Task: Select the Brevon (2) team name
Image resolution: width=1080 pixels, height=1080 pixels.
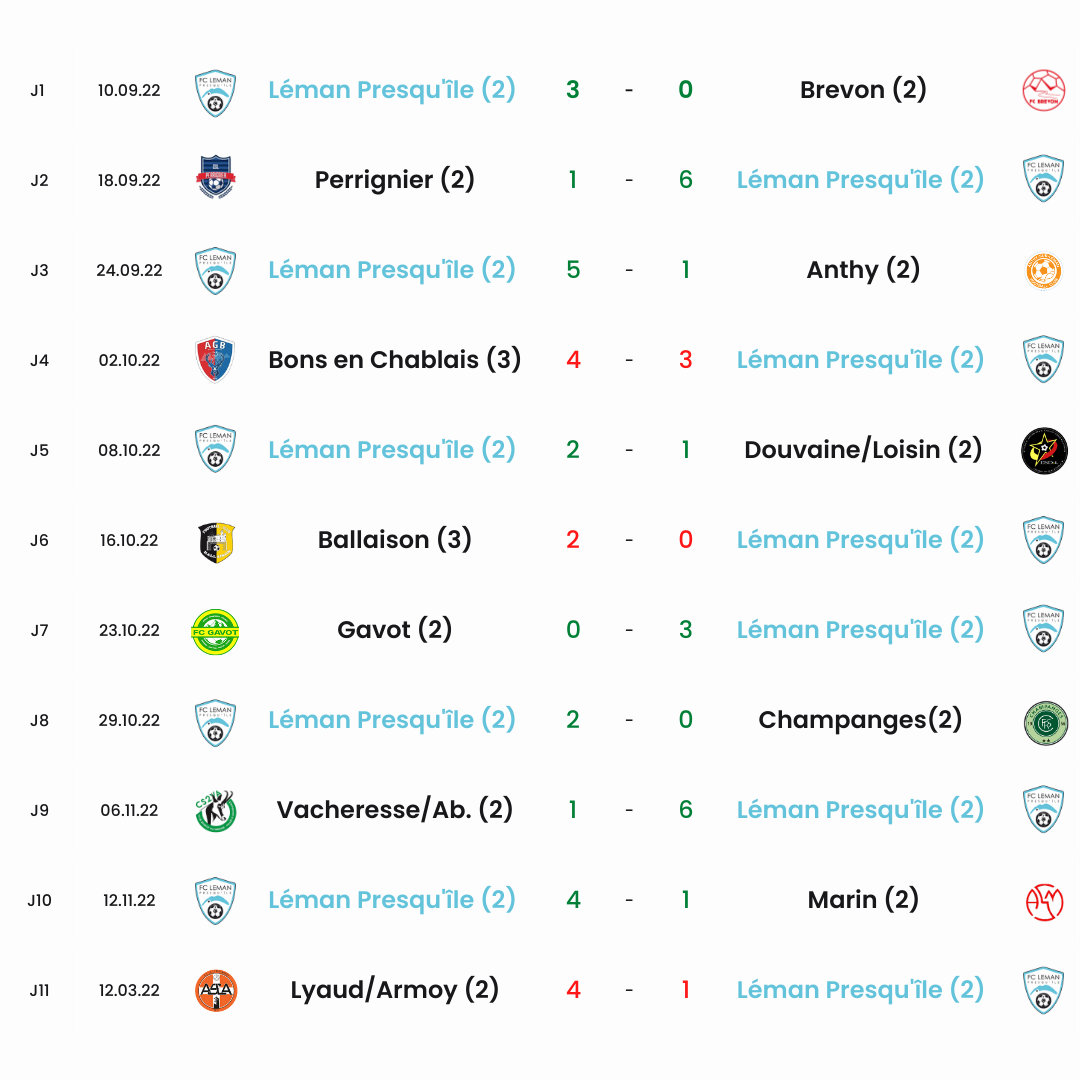Action: pos(862,90)
